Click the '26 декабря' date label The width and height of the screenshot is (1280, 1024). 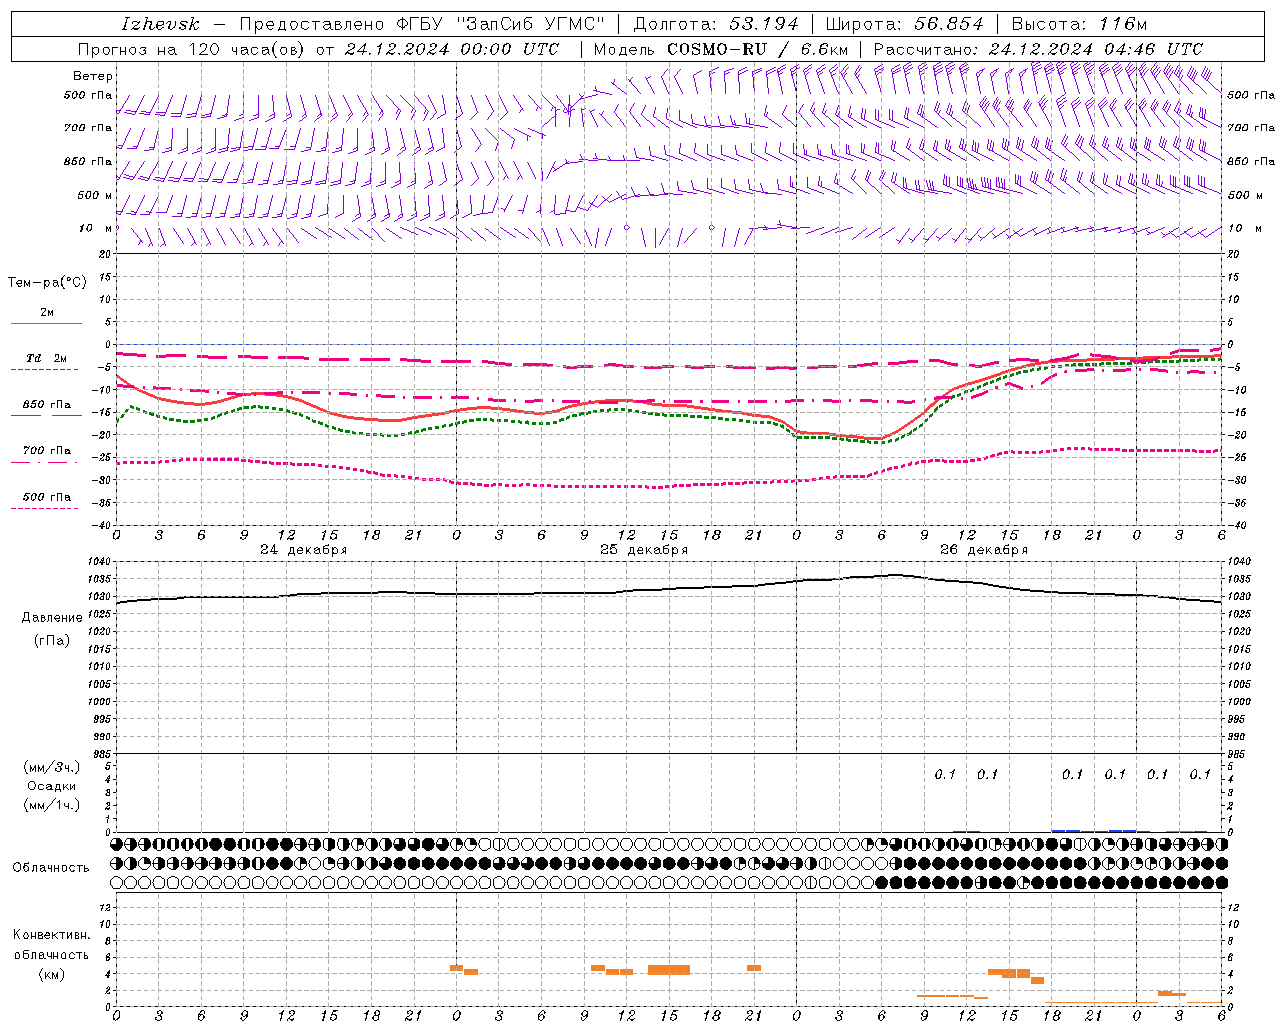click(x=984, y=550)
